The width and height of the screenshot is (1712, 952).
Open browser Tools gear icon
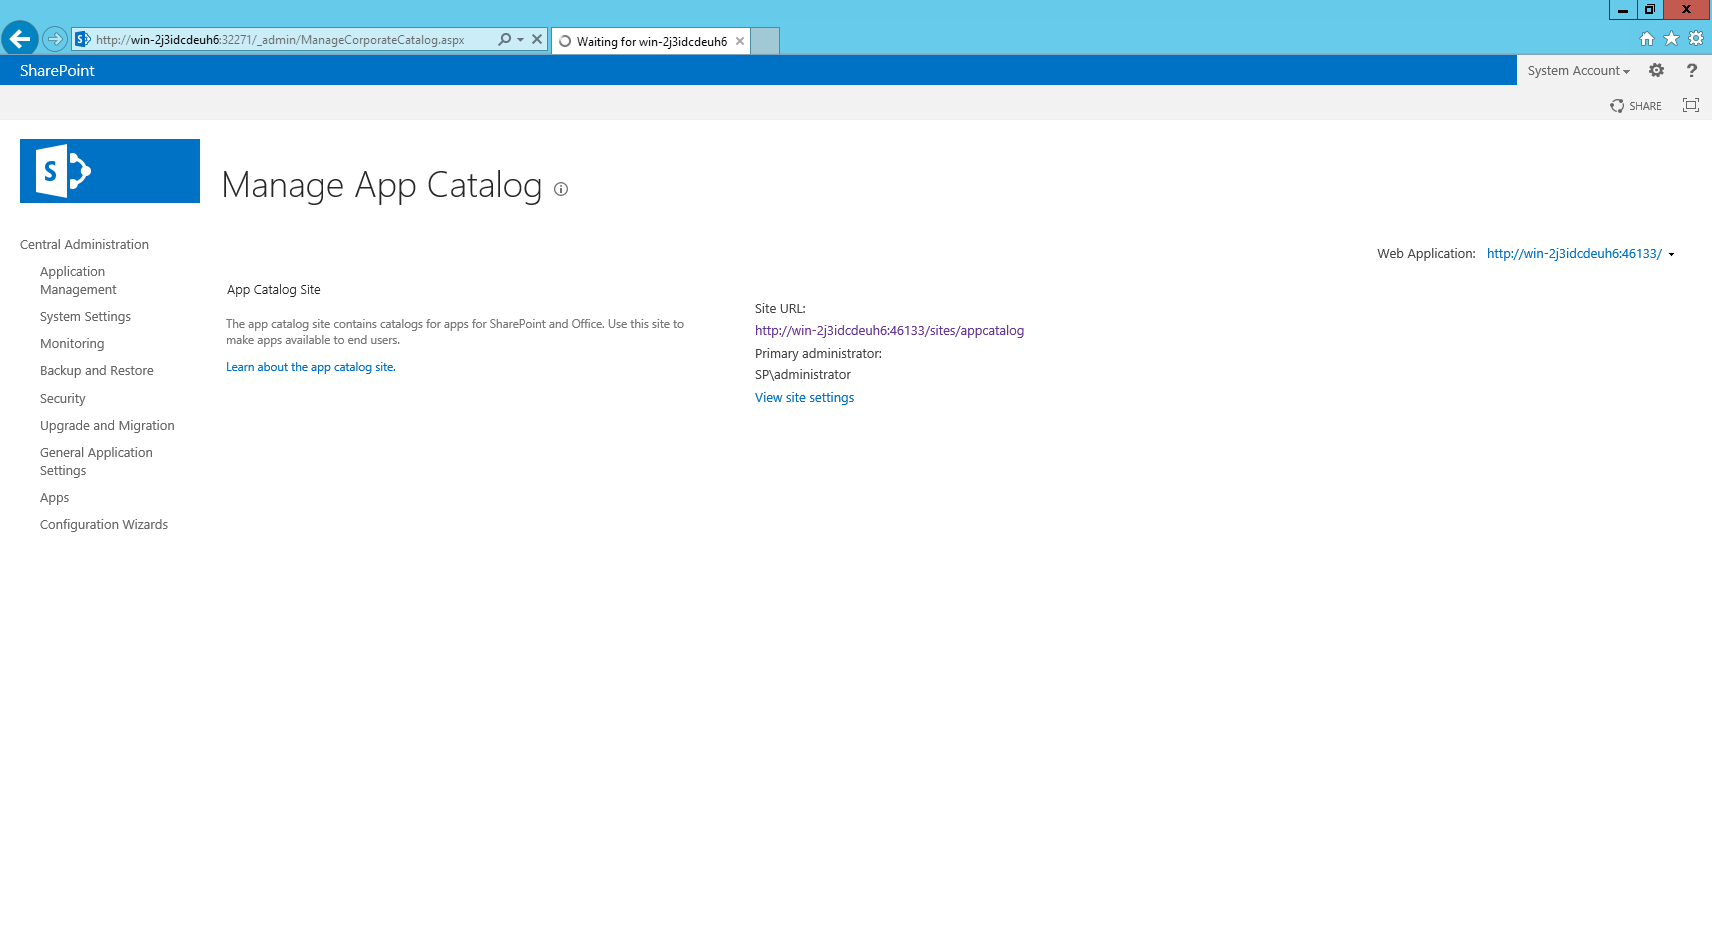coord(1696,39)
